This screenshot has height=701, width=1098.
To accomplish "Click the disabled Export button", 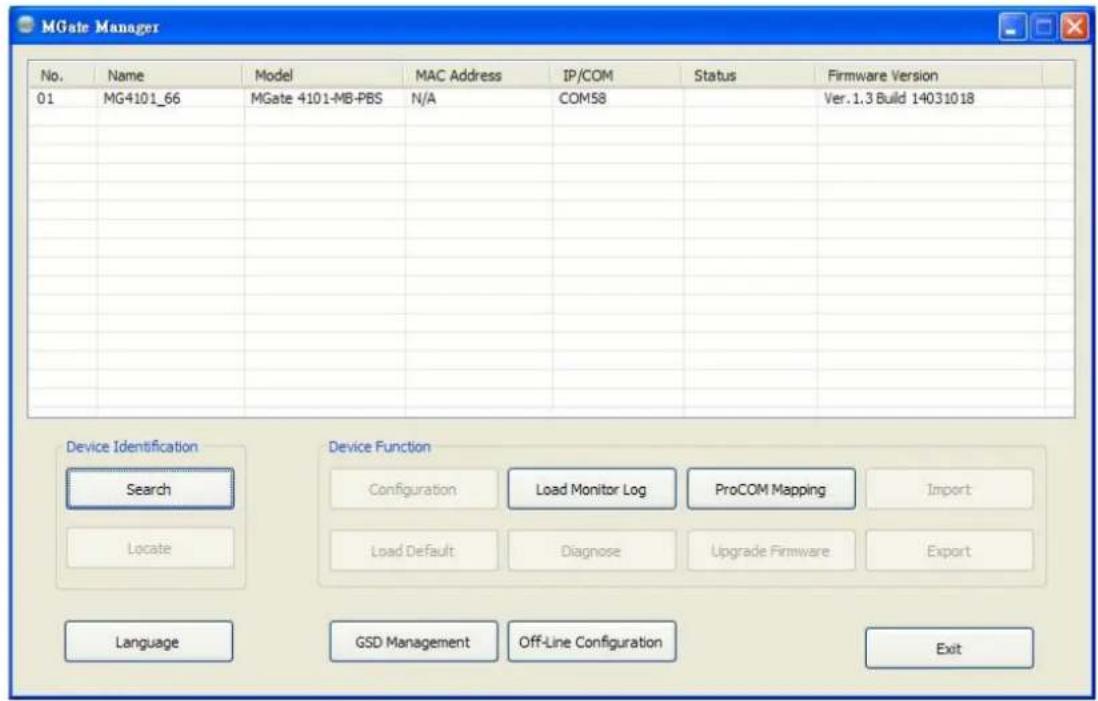I will click(950, 550).
